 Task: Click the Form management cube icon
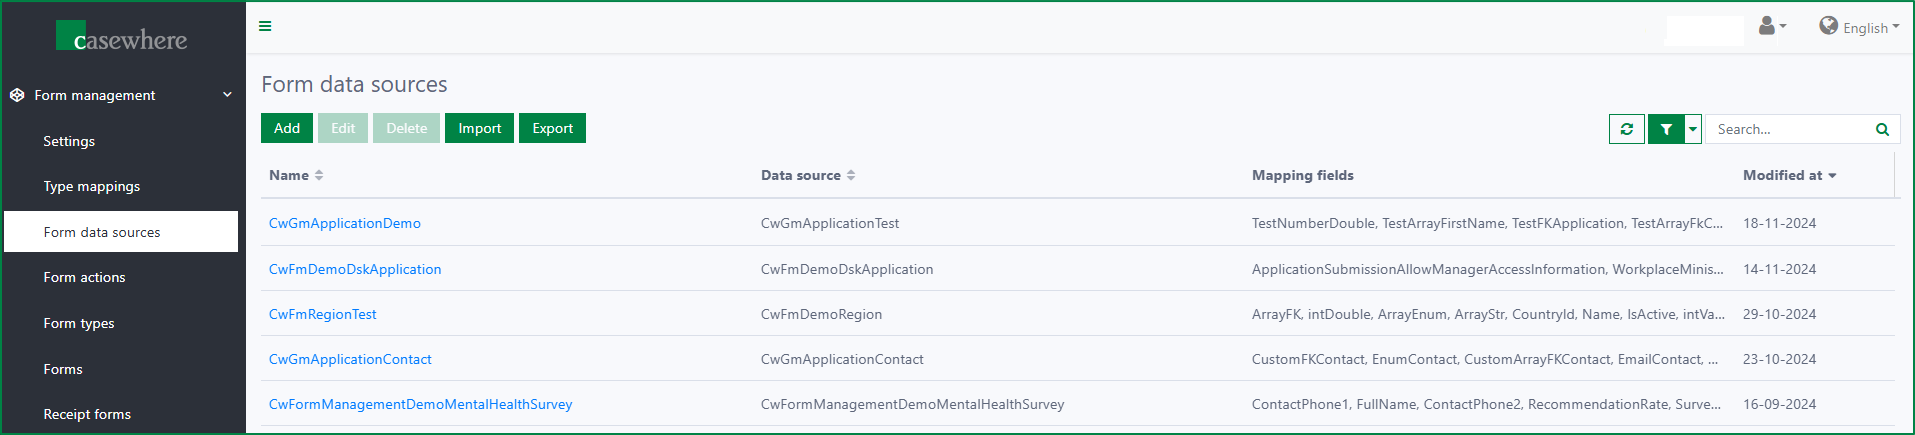17,95
